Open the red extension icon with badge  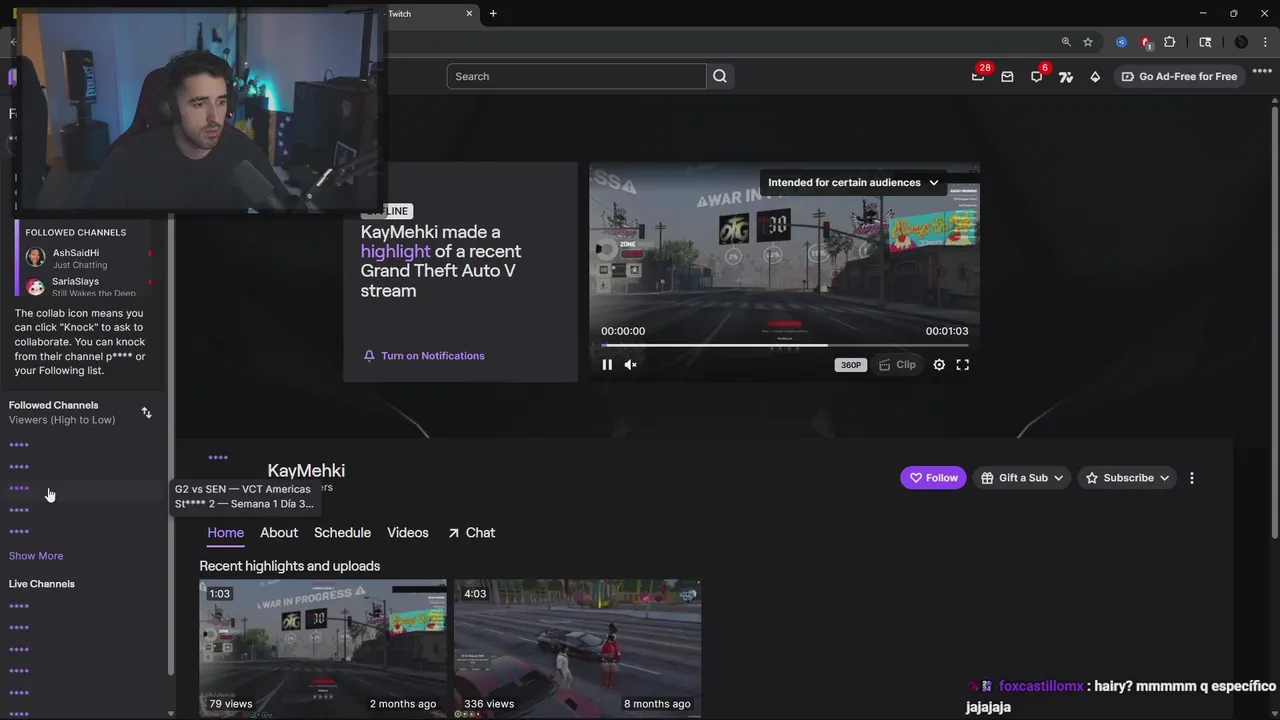1146,42
